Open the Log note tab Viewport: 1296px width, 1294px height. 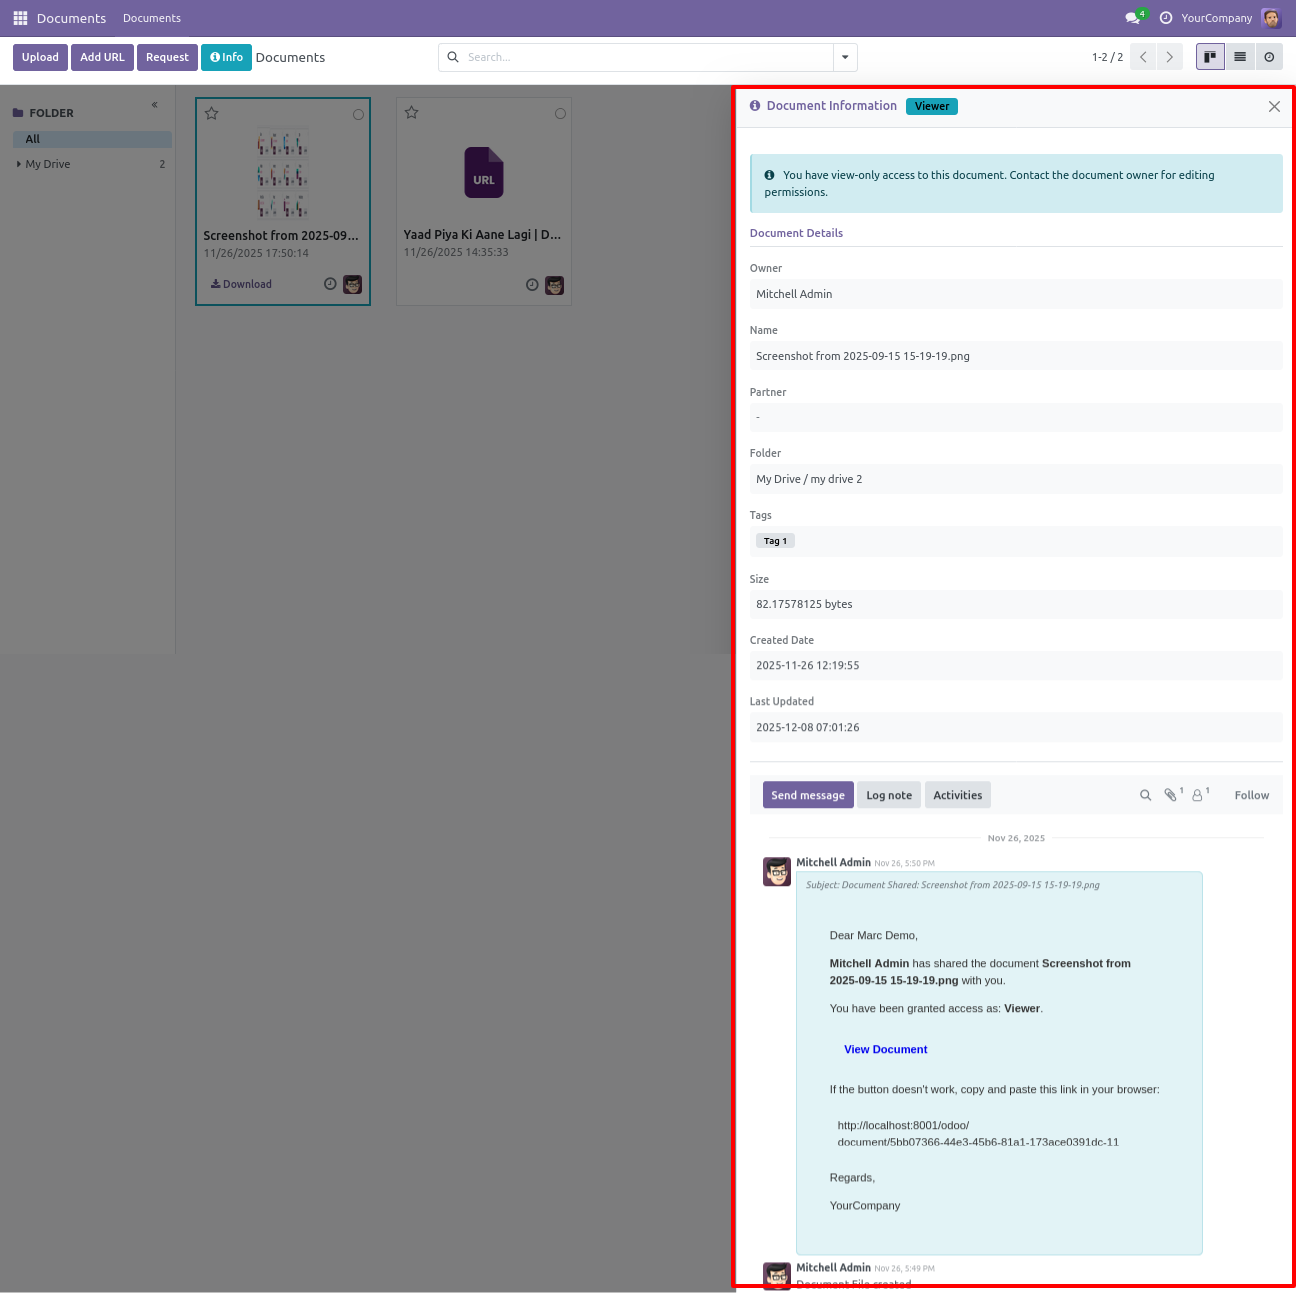(889, 795)
